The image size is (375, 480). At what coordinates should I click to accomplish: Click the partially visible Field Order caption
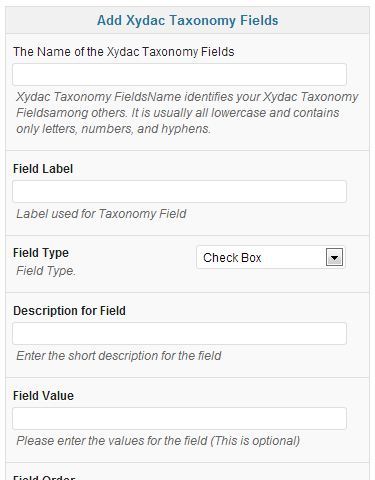point(44,477)
